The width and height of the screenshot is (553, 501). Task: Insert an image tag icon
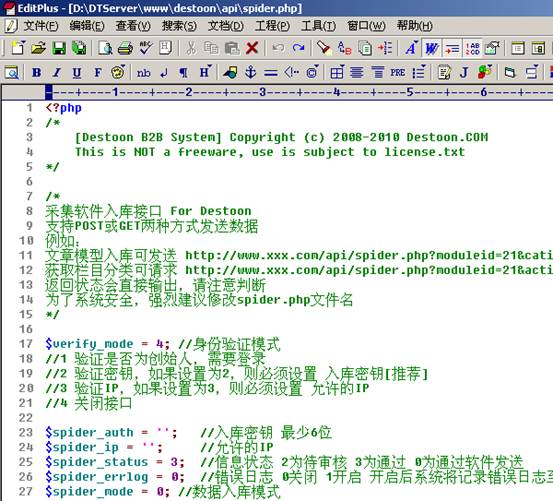(x=230, y=73)
